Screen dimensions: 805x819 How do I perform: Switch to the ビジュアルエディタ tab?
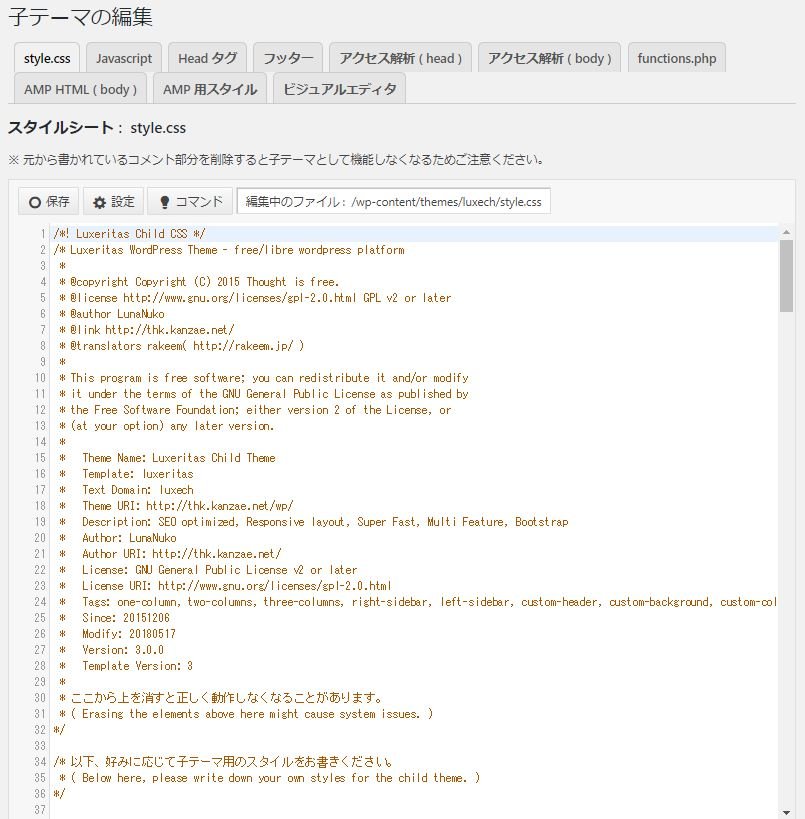[x=340, y=89]
